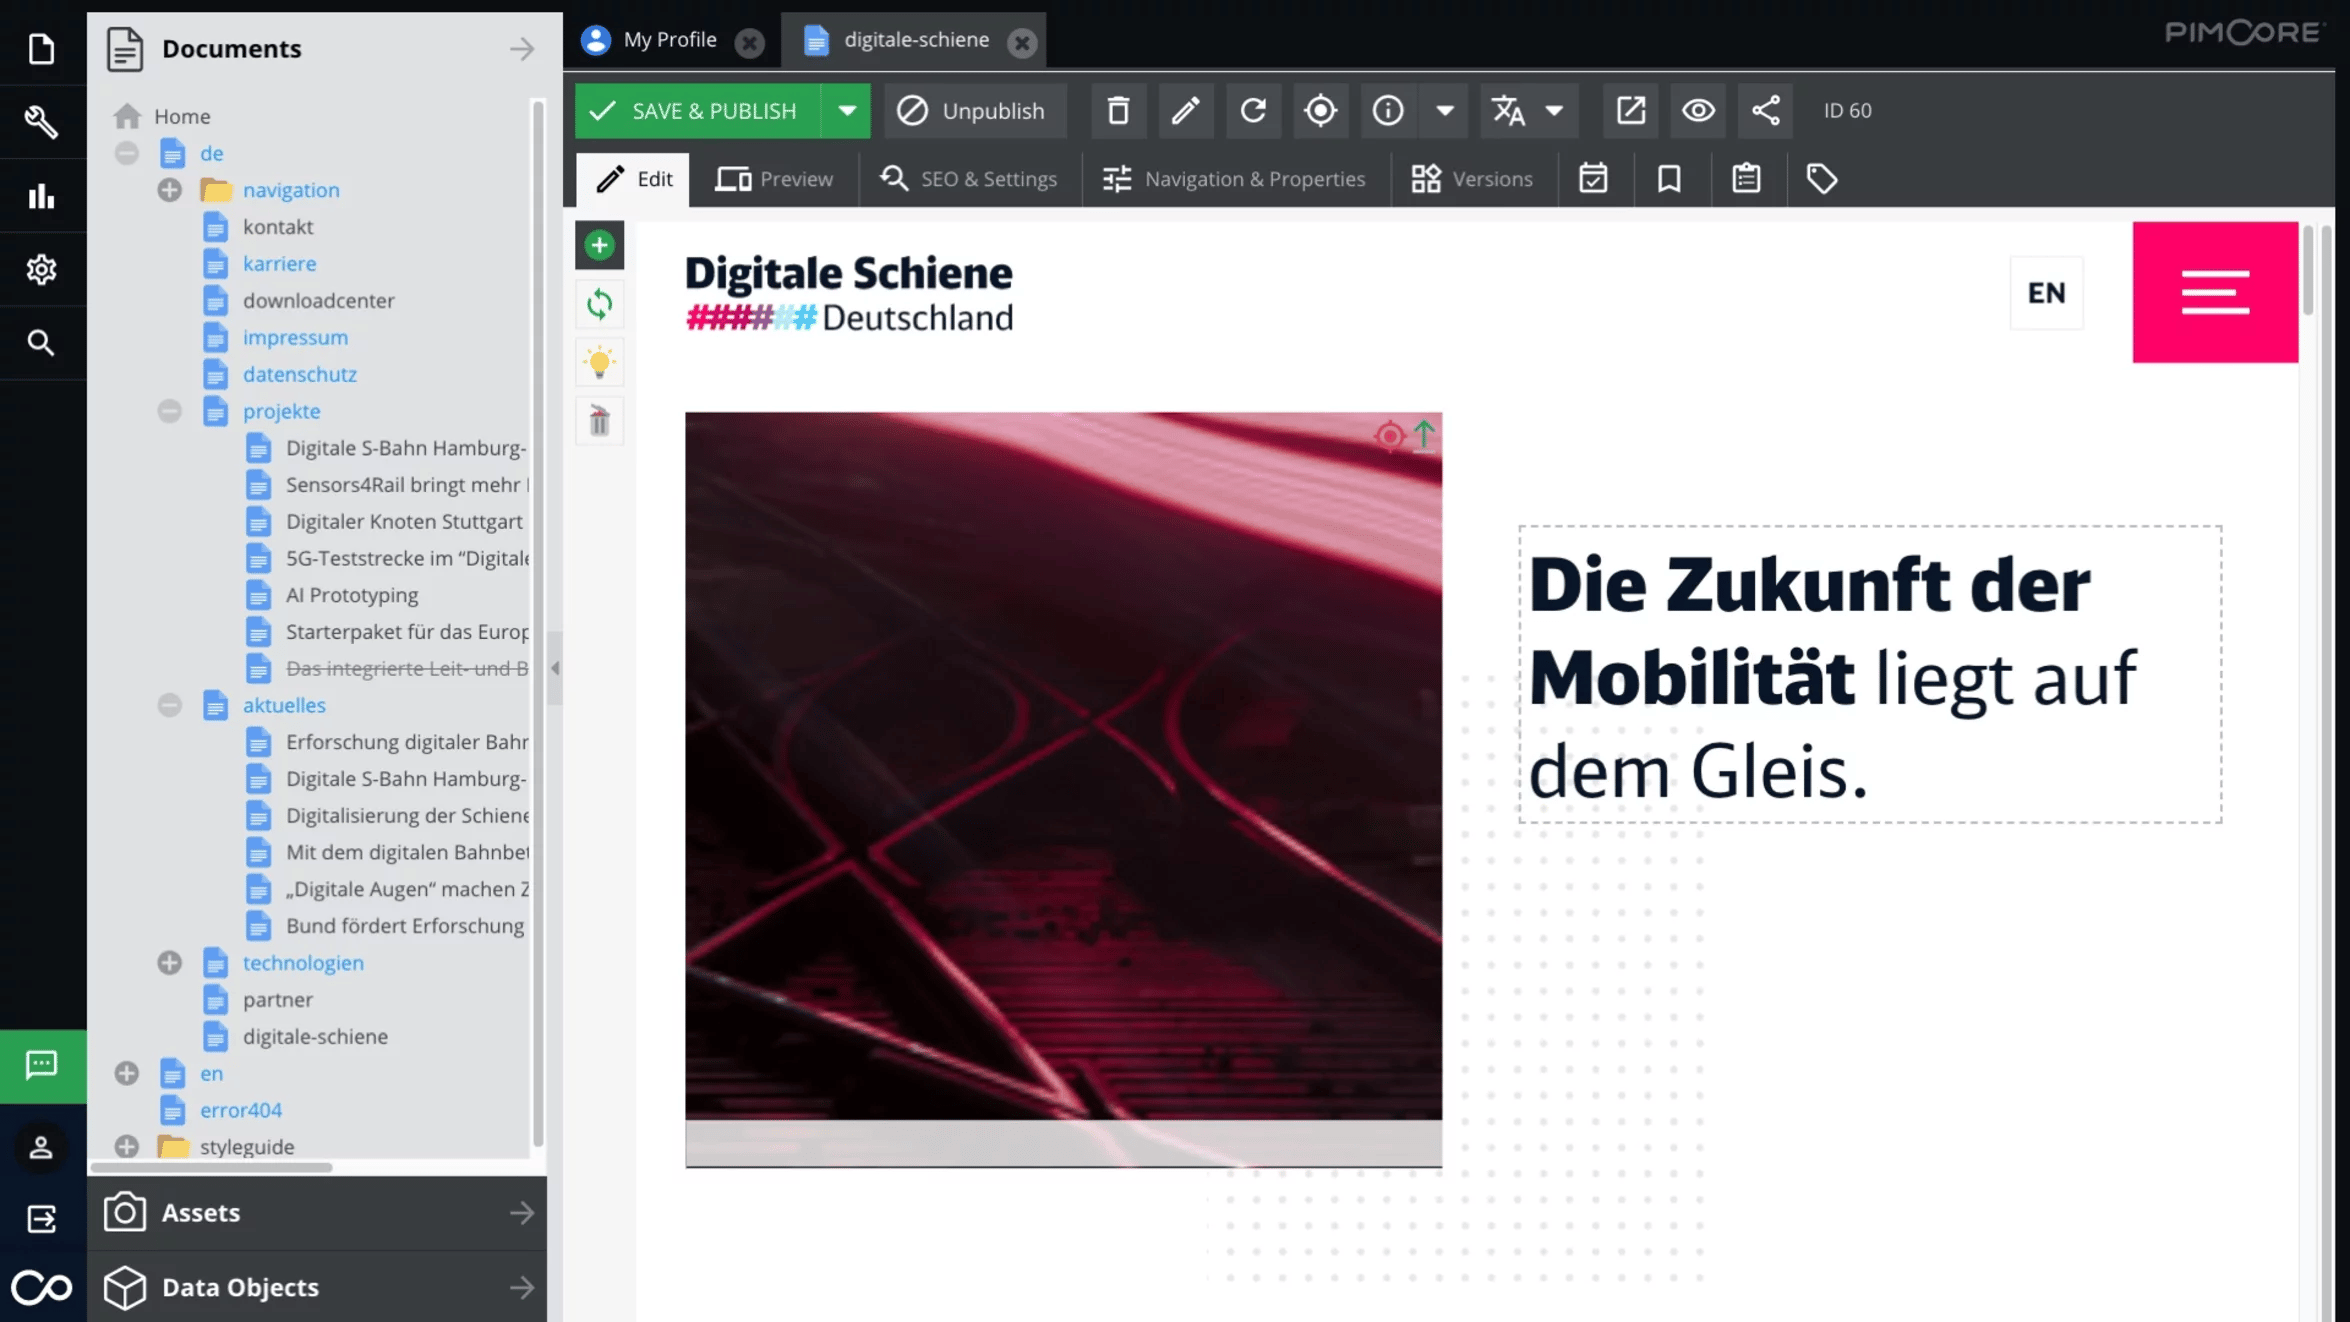Viewport: 2350px width, 1322px height.
Task: Open document in new window
Action: coord(1630,111)
